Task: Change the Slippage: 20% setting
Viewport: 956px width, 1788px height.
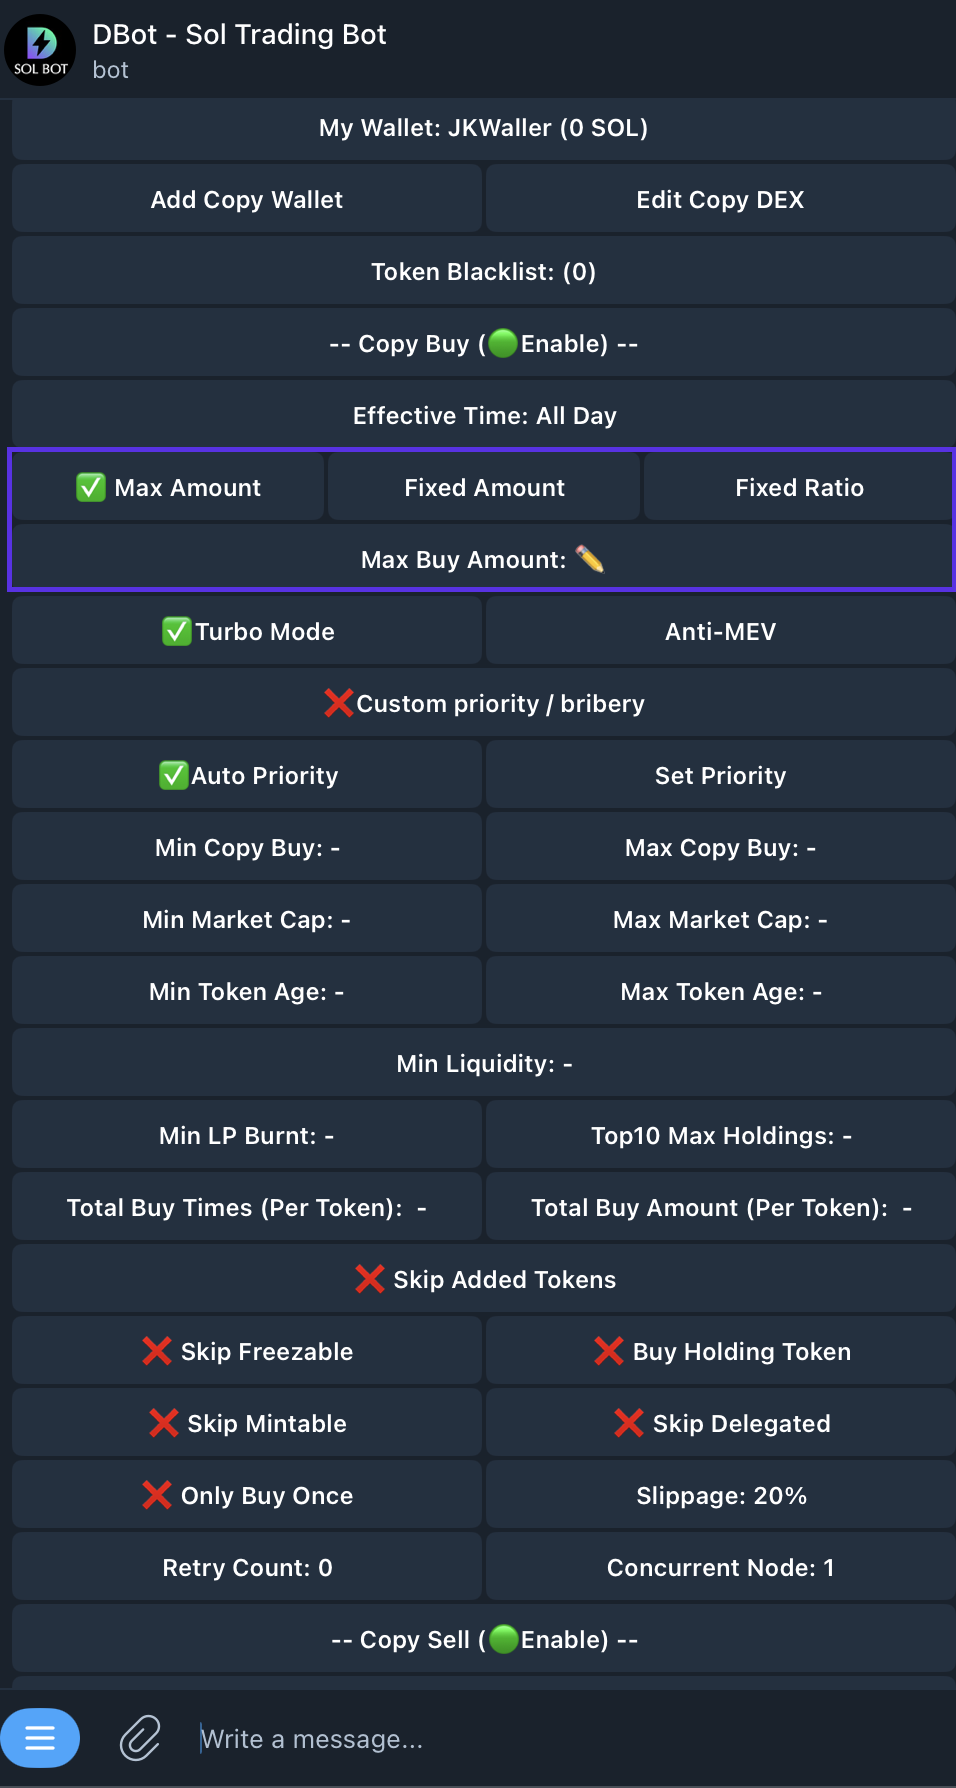Action: tap(720, 1495)
